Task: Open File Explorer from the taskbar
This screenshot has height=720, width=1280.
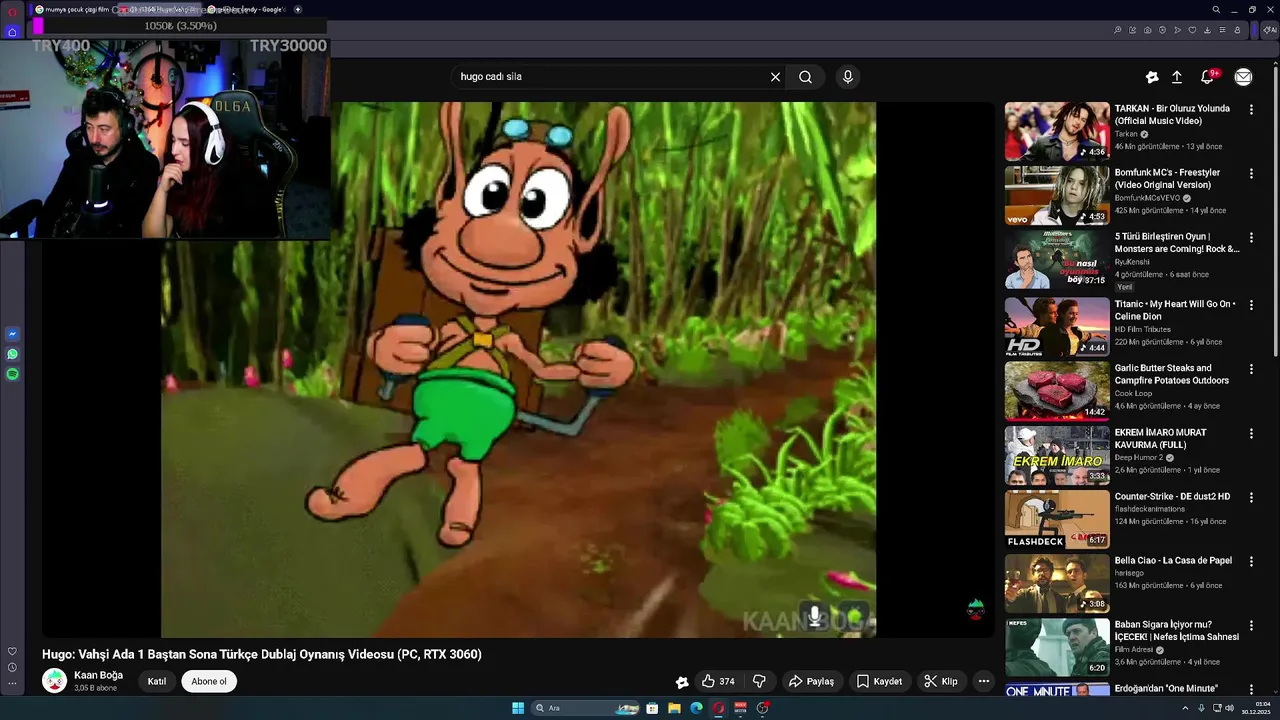Action: [x=674, y=708]
